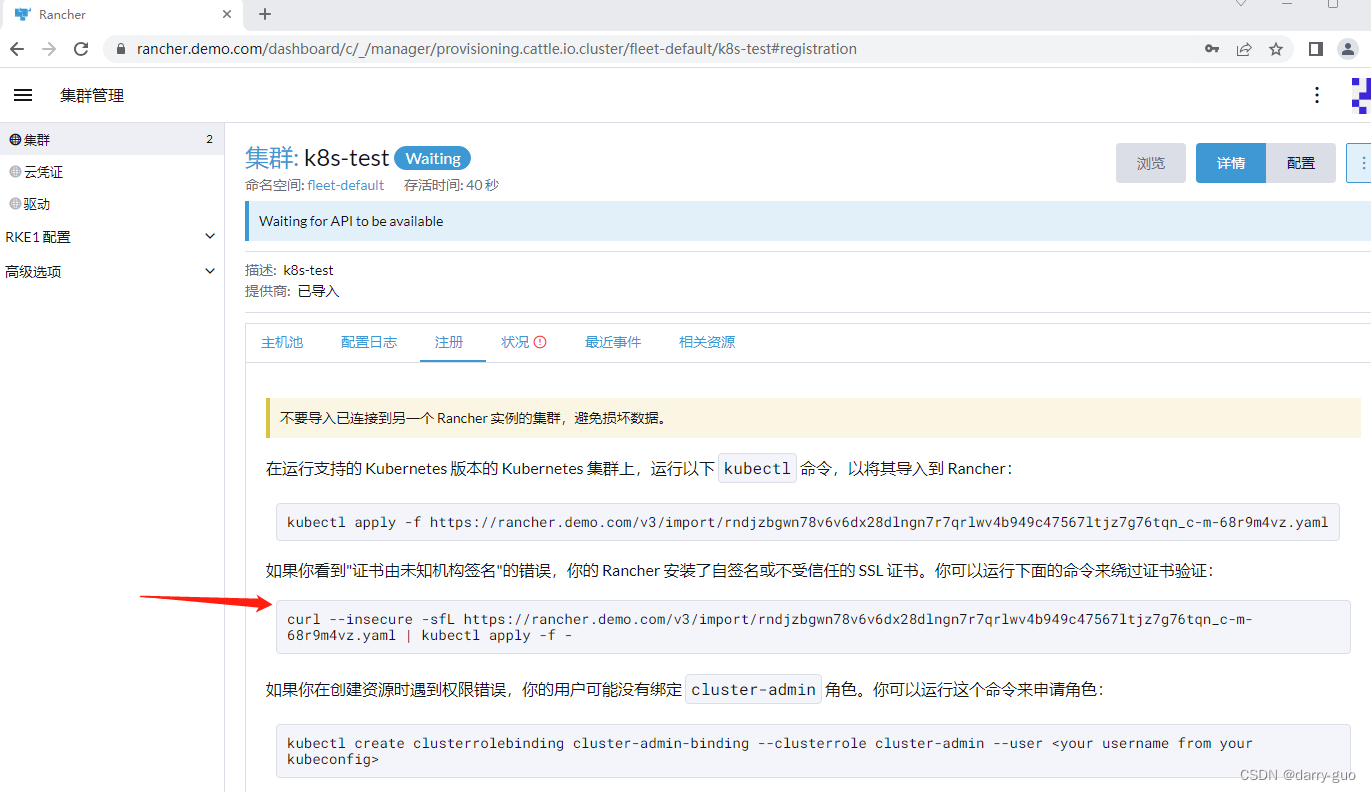
Task: Share this page from address bar
Action: 1244,48
